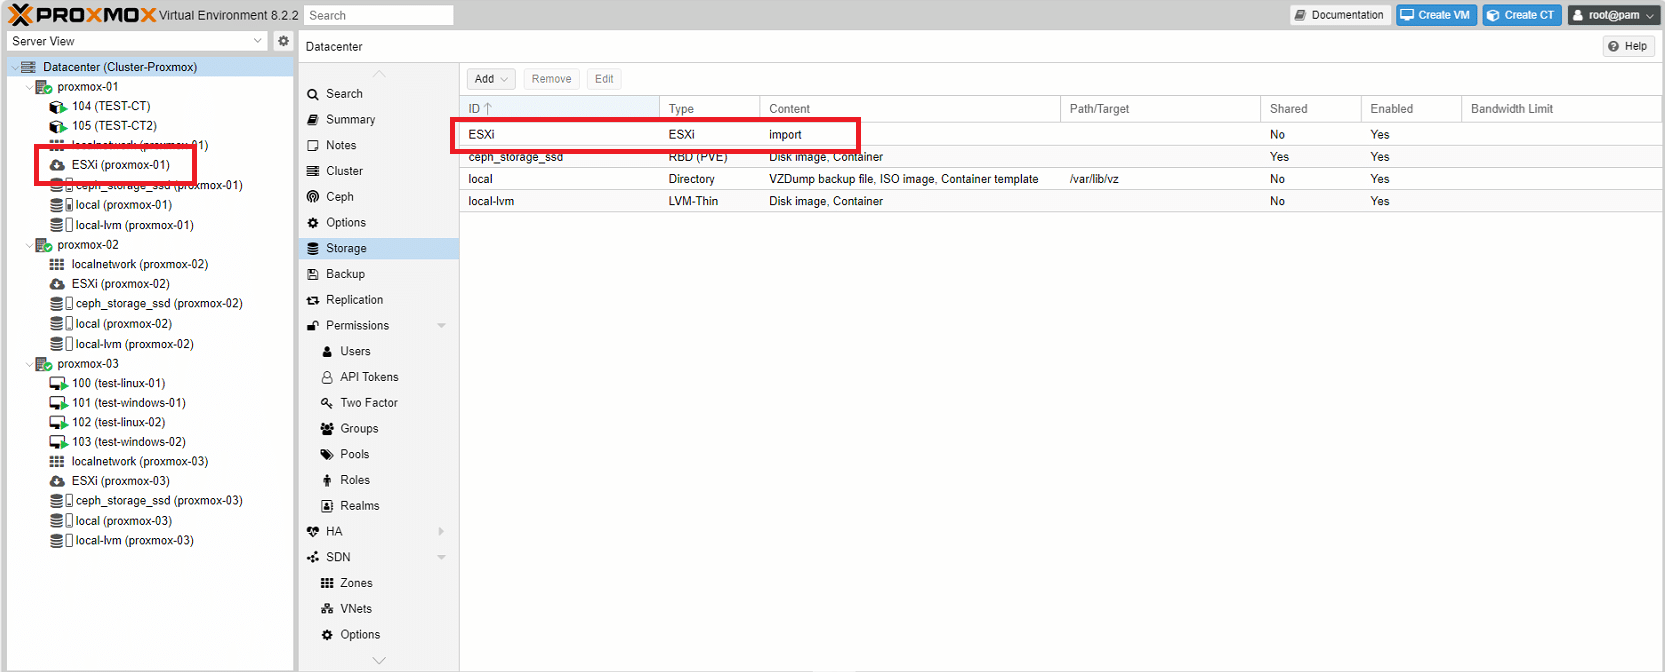Select container 104 (TEST-CT) icon
Viewport: 1665px width, 672px height.
(58, 106)
